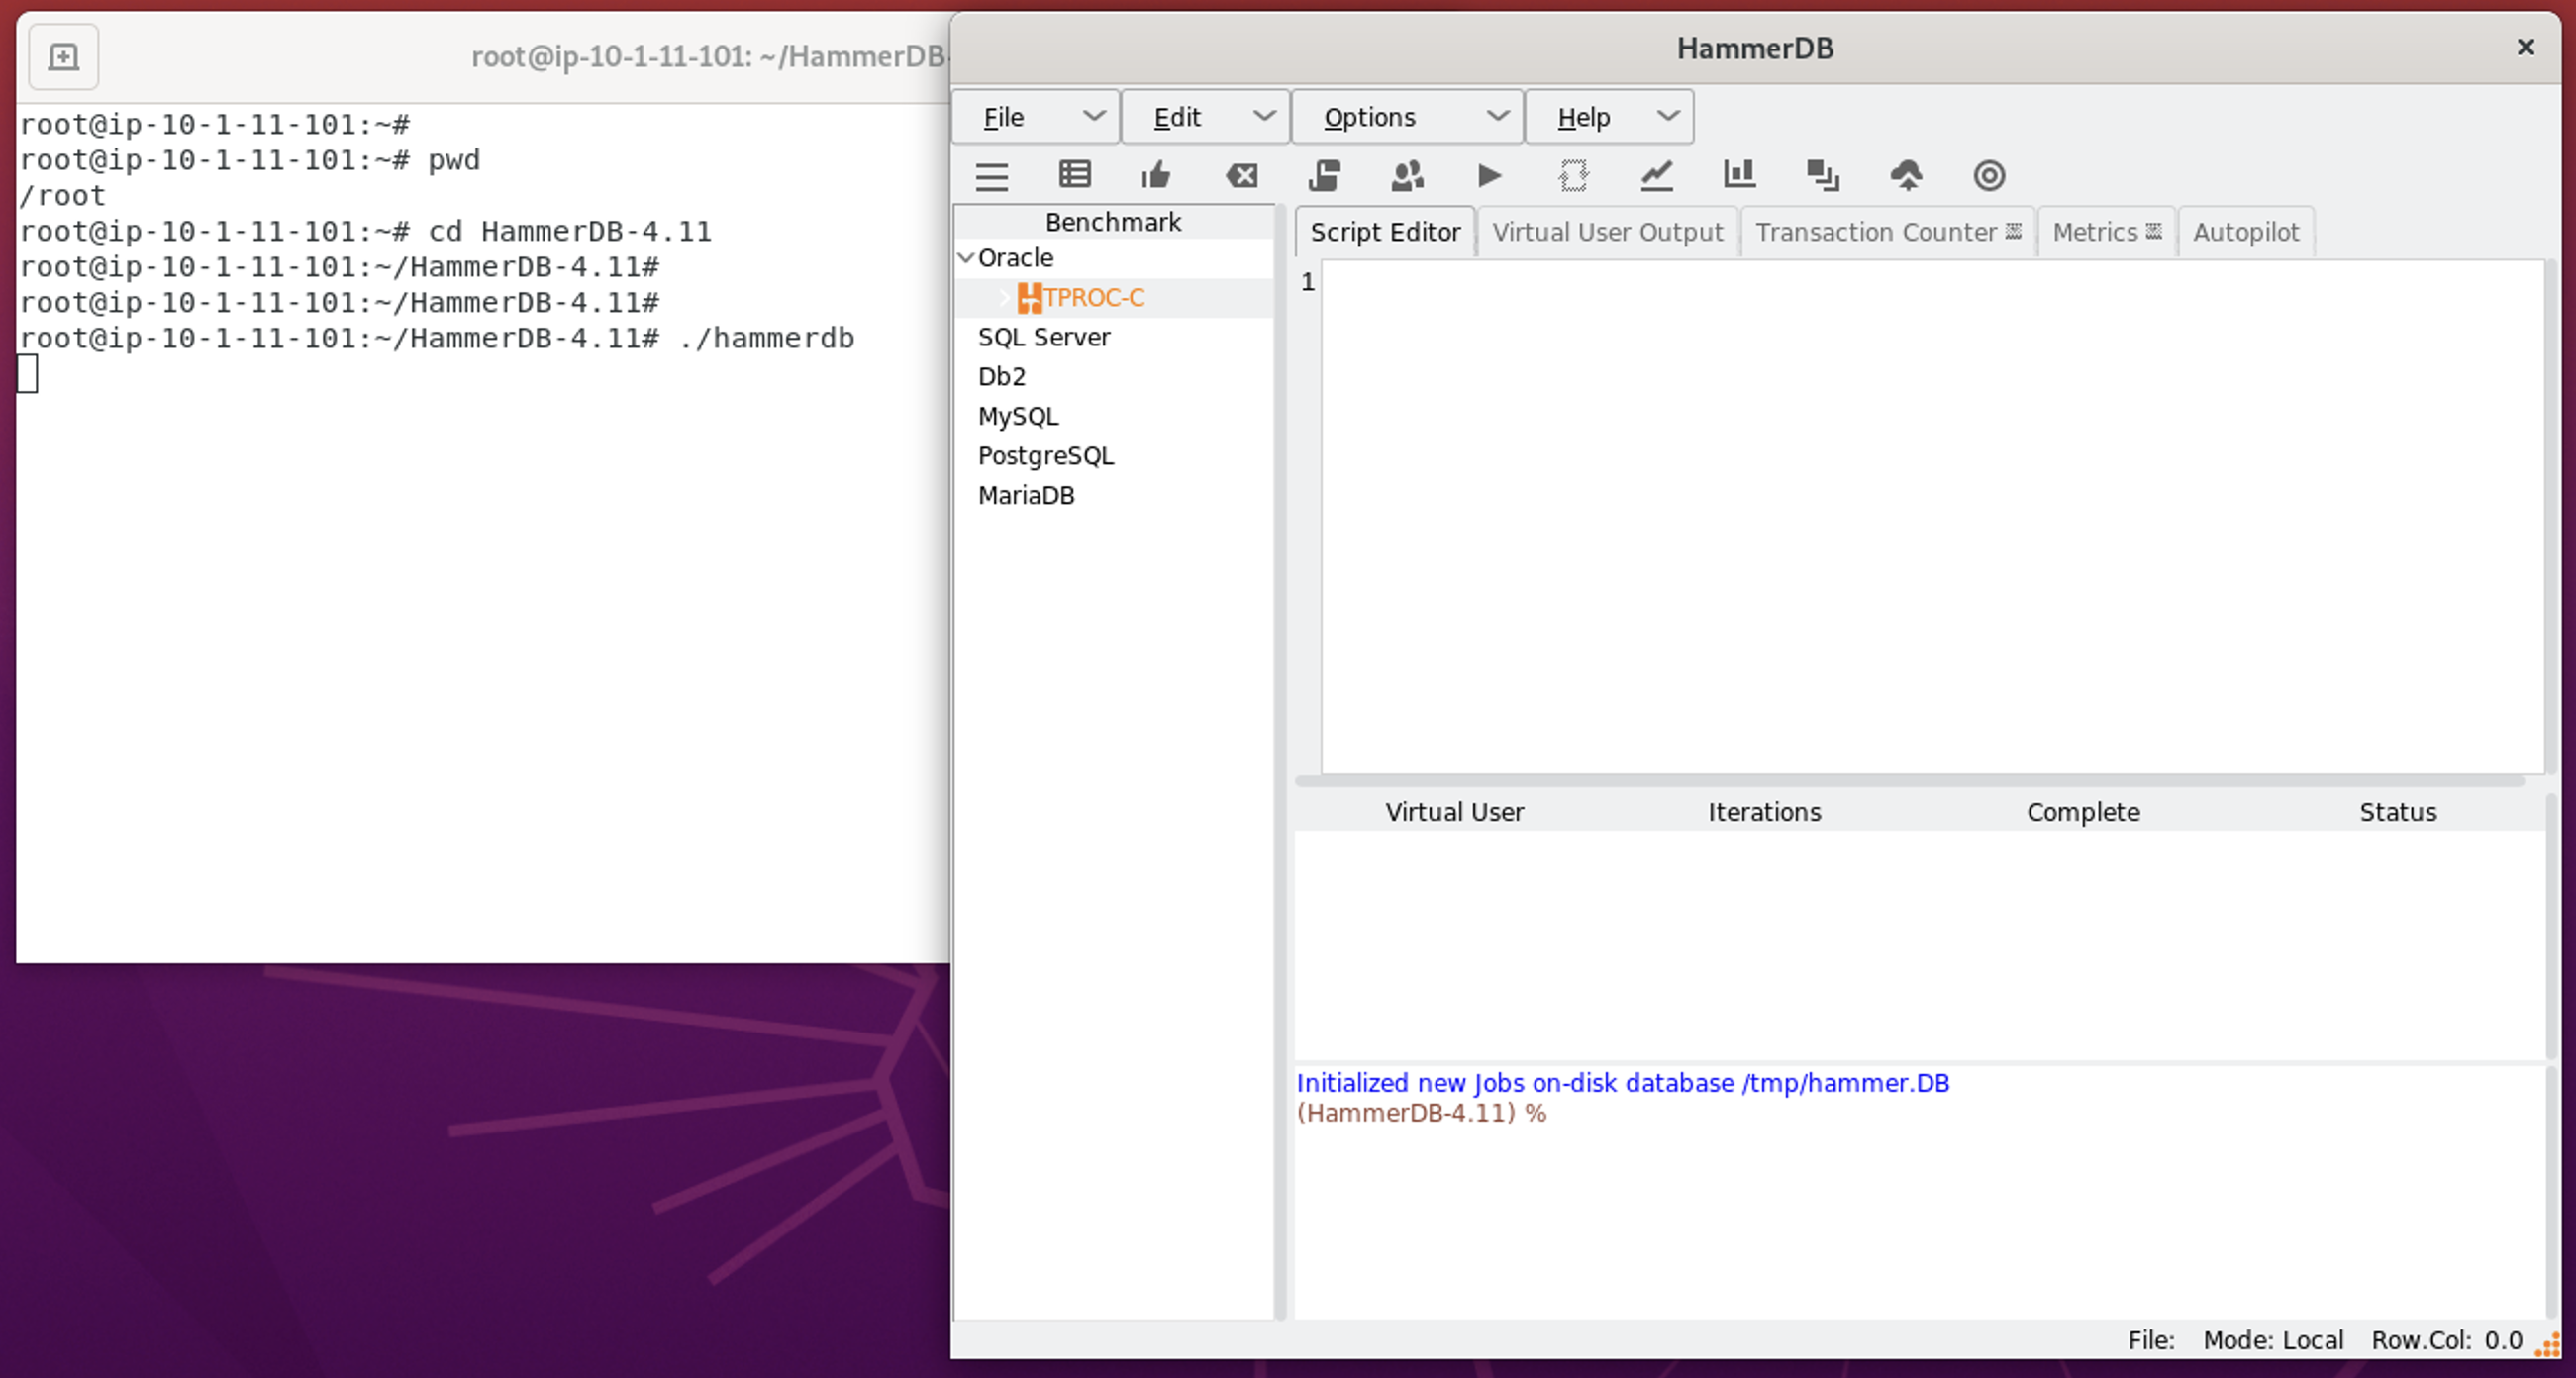
Task: Click the new tab button in the terminal
Action: (63, 57)
